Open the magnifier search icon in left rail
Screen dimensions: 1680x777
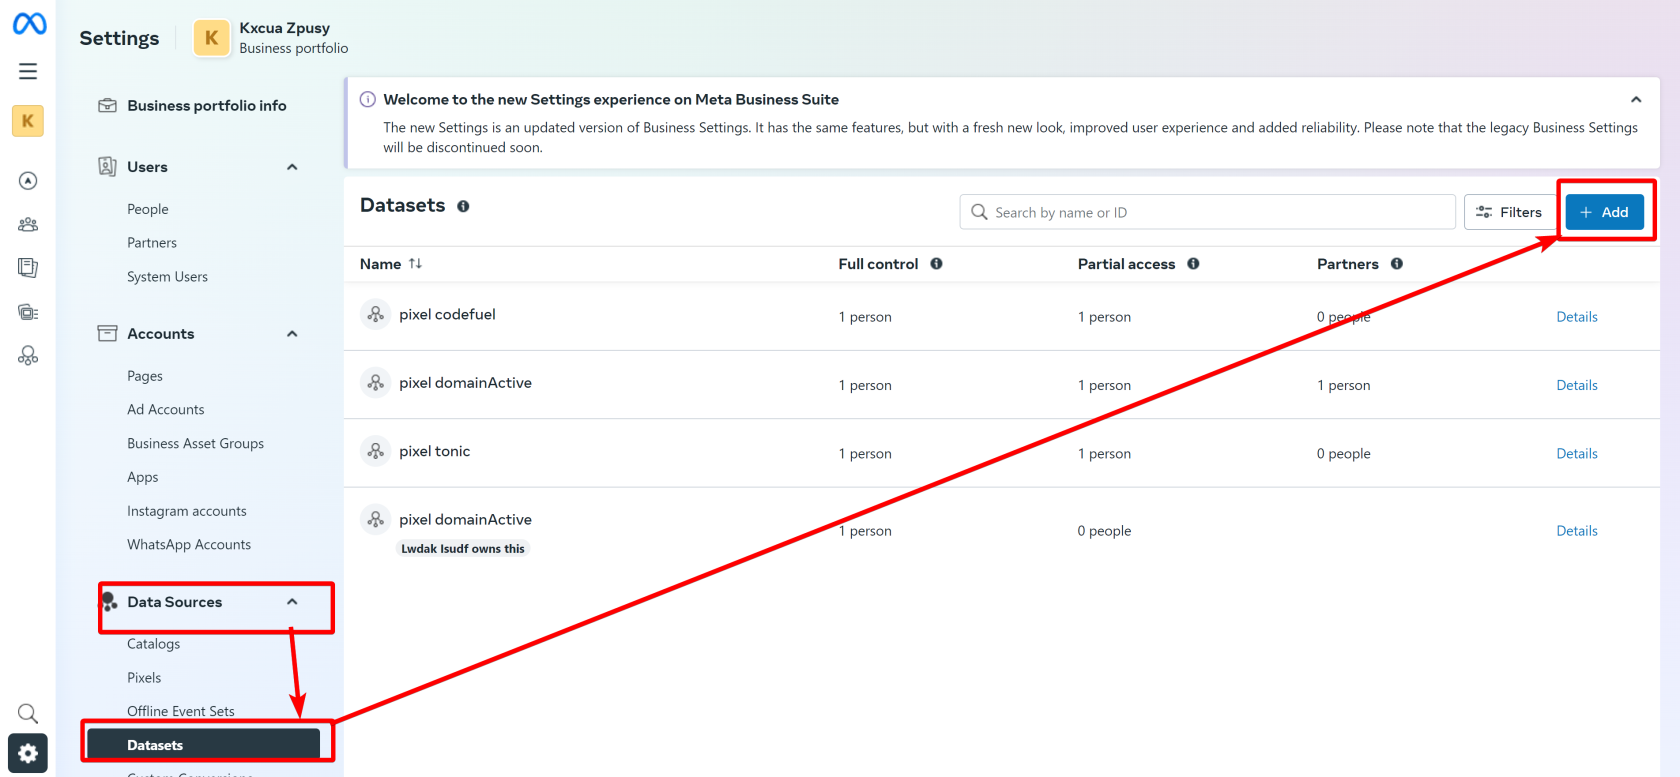pyautogui.click(x=28, y=713)
